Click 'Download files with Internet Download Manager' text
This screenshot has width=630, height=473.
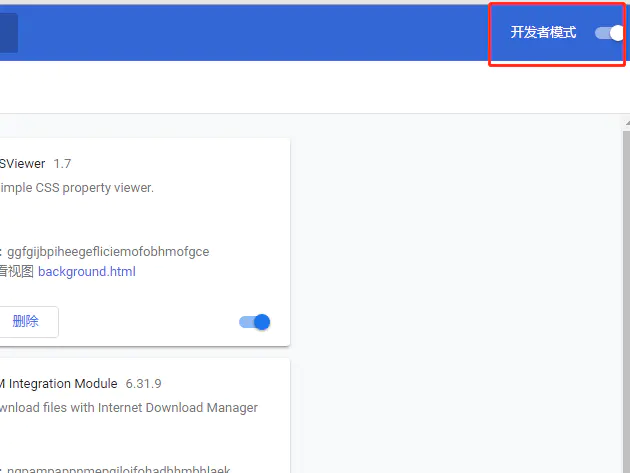click(x=129, y=407)
